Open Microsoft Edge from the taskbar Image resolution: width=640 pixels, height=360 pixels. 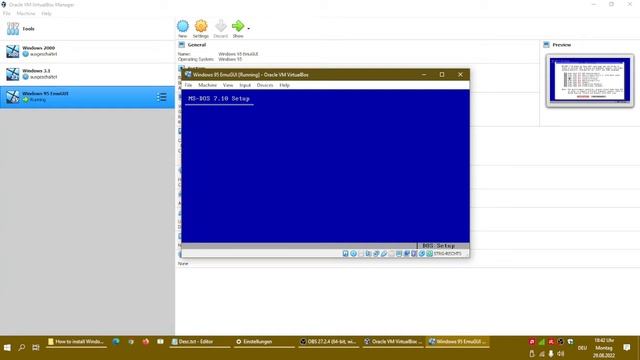[x=116, y=342]
